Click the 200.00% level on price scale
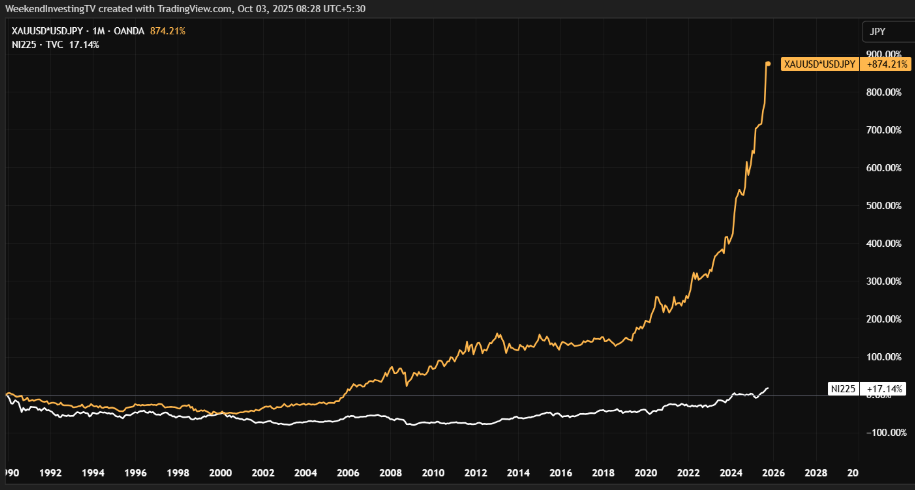This screenshot has width=915, height=490. click(885, 319)
